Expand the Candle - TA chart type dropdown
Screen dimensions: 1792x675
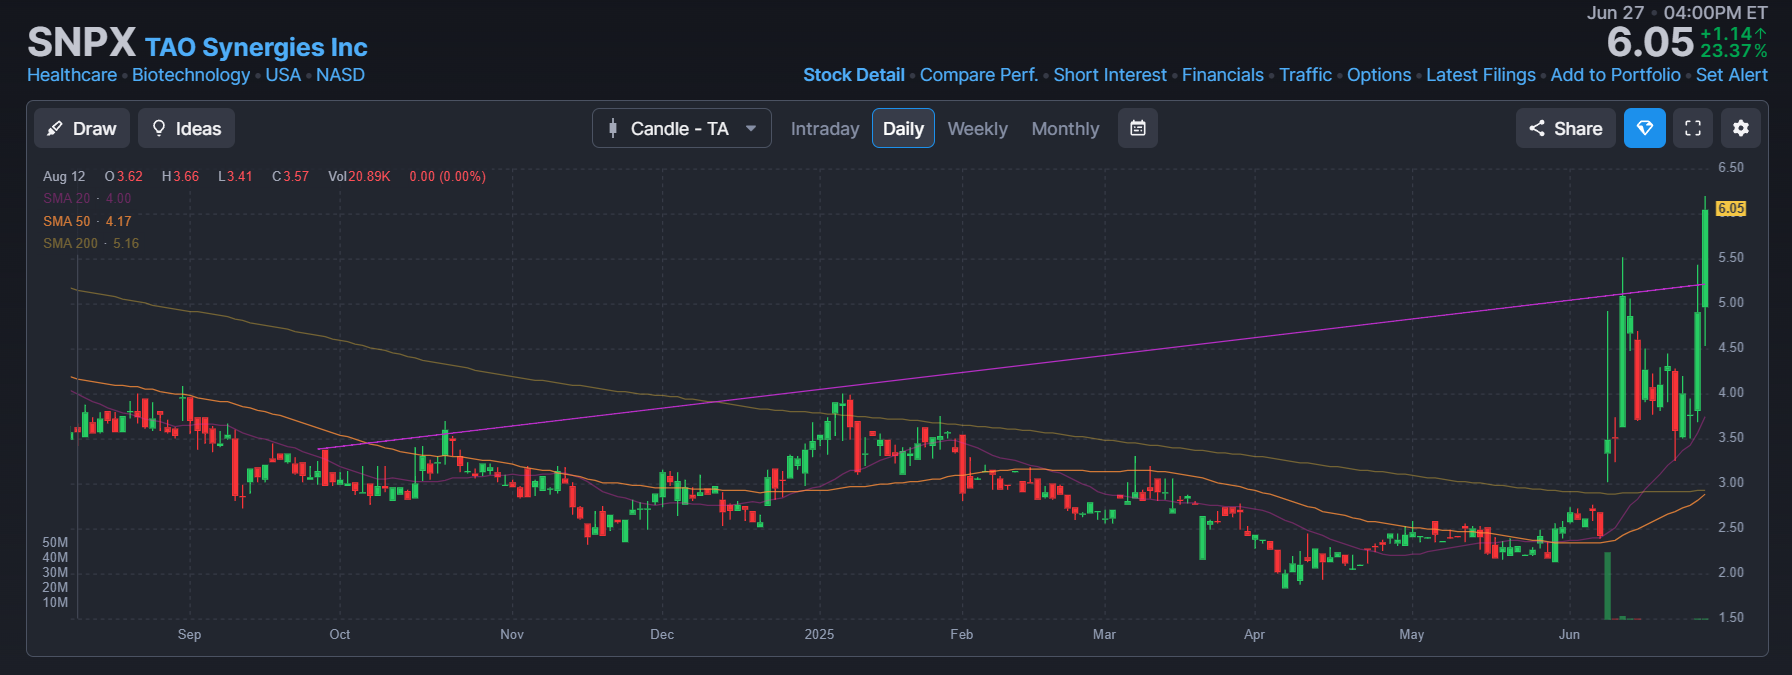pyautogui.click(x=681, y=129)
